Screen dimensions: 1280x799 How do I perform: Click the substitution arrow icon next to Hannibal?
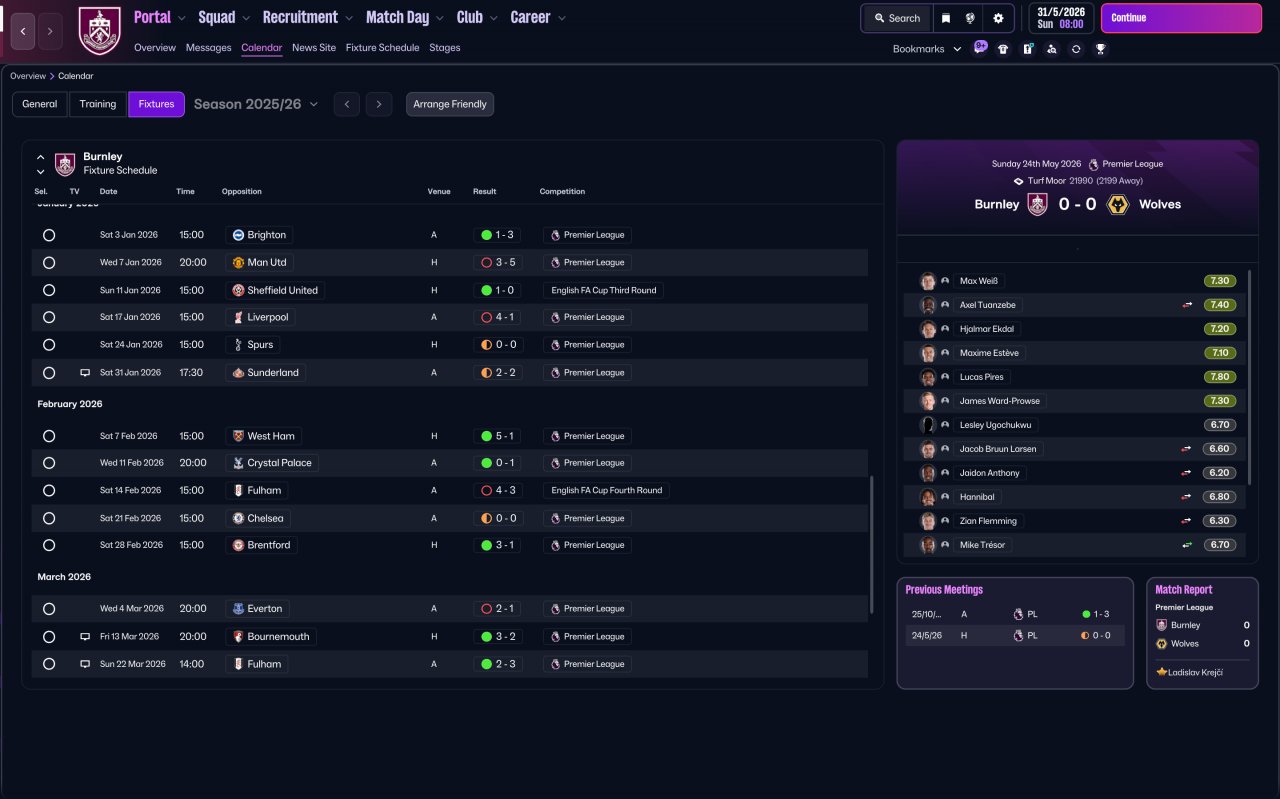(x=1187, y=497)
